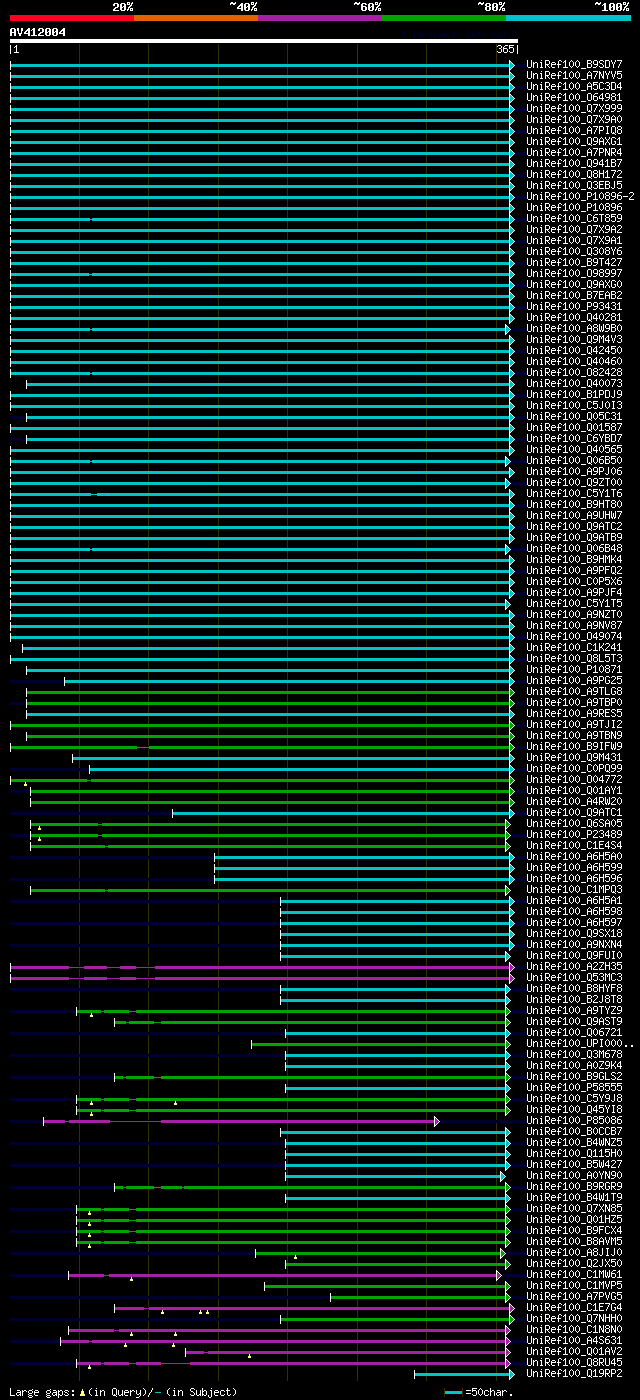Select last hit UniRef100_Q19RP2

point(574,1374)
